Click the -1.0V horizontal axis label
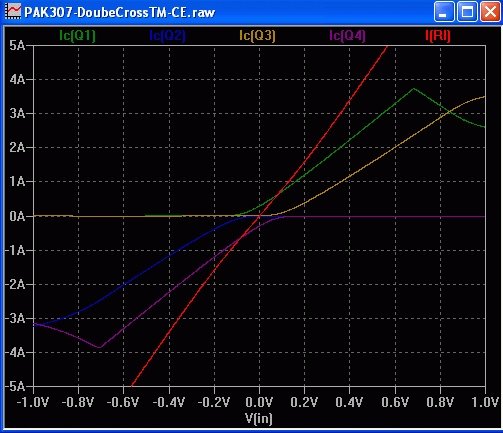 (x=33, y=402)
